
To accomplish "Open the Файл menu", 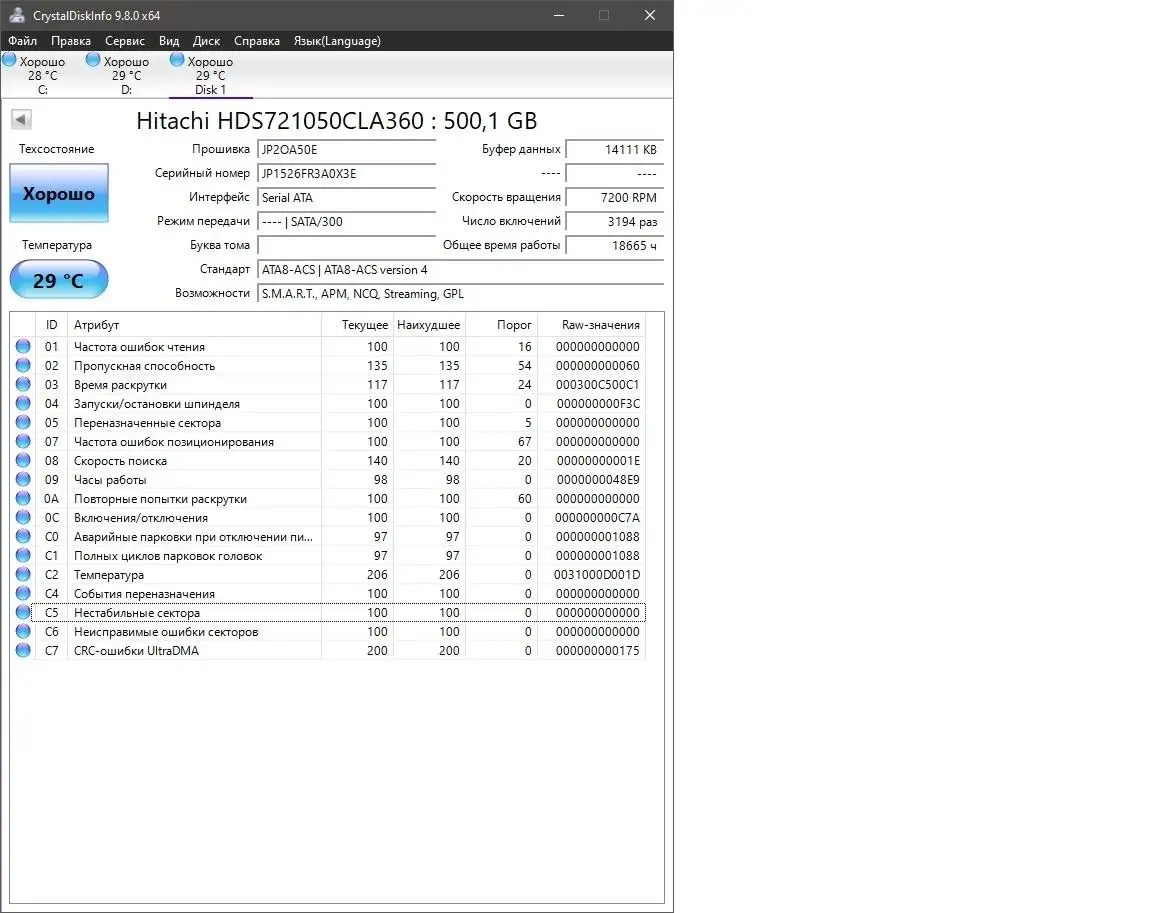I will pyautogui.click(x=22, y=41).
